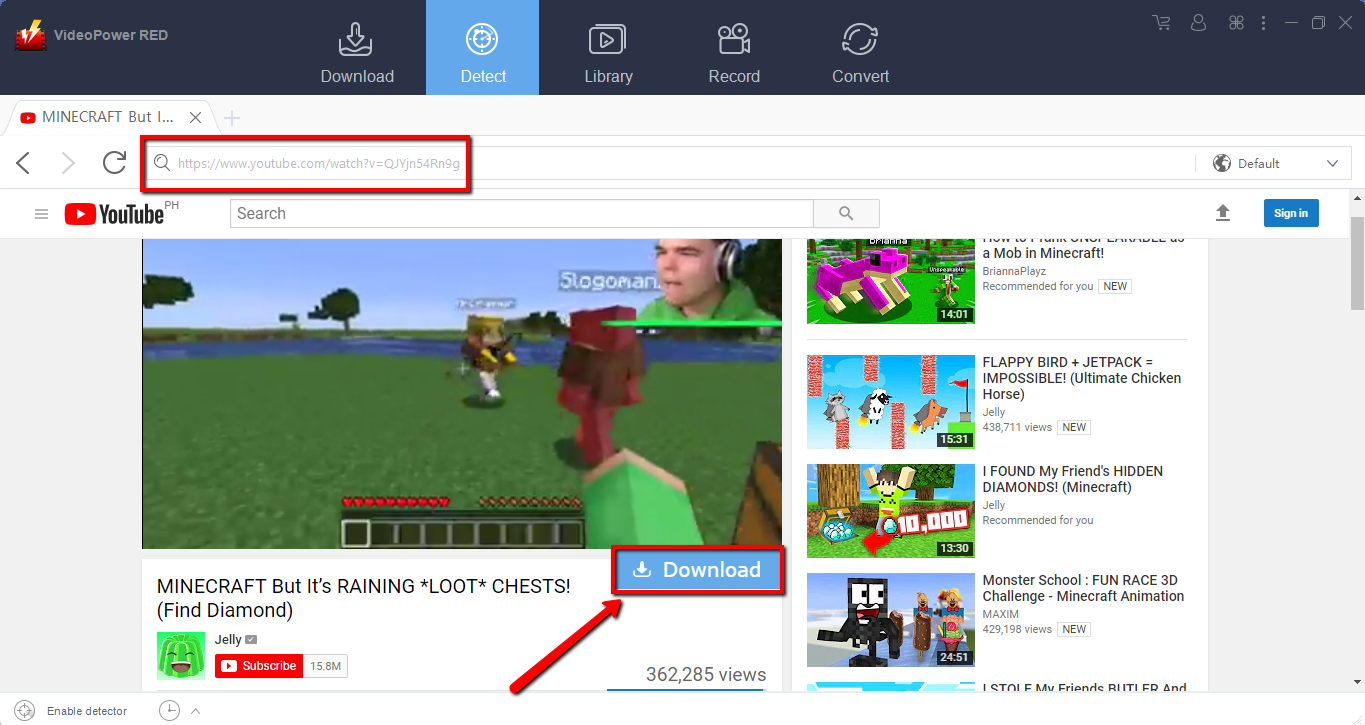Expand the up chevron beside clock
1365x725 pixels.
tap(195, 711)
